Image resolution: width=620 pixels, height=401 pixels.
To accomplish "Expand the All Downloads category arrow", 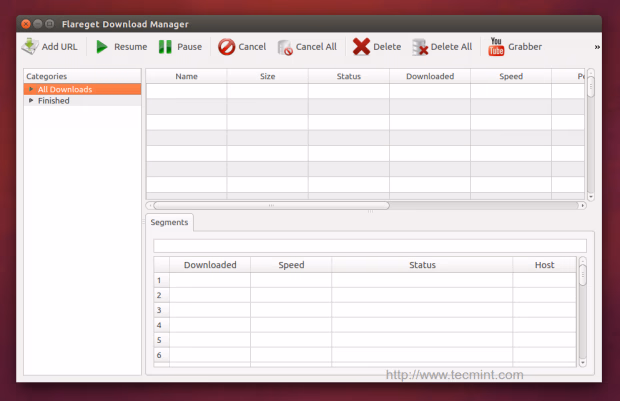I will pyautogui.click(x=31, y=89).
